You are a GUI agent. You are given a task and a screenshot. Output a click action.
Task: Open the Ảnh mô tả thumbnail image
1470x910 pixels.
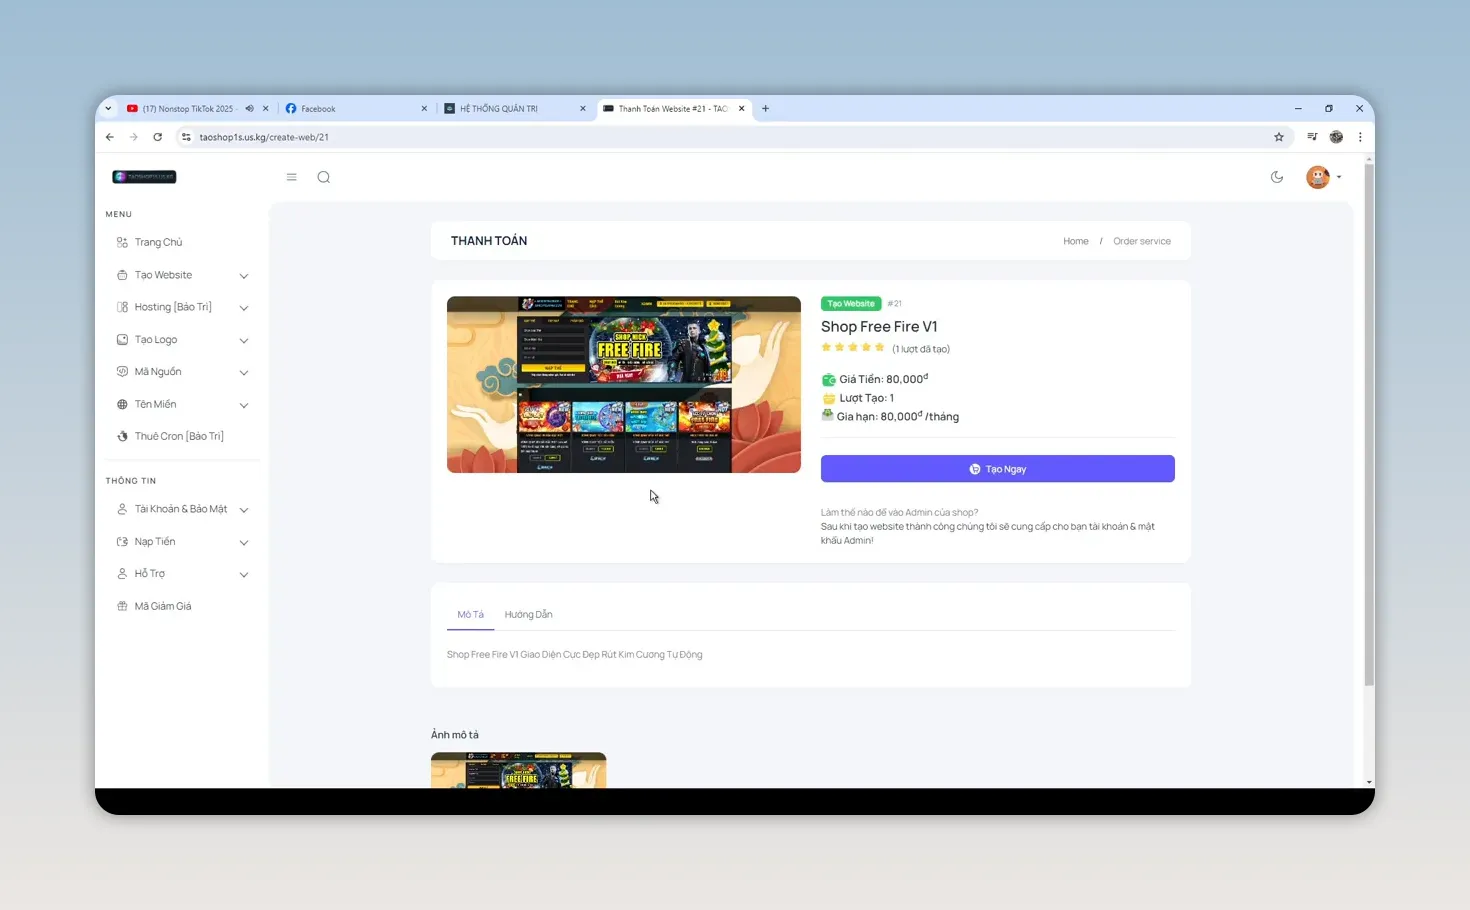(518, 770)
